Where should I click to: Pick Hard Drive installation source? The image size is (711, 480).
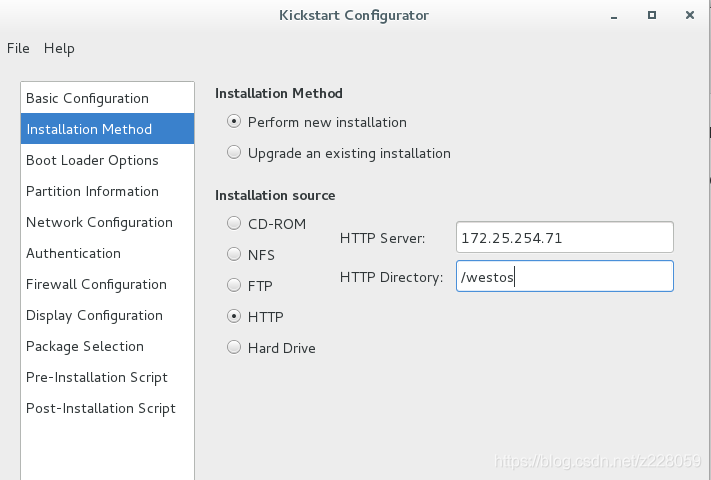point(234,348)
